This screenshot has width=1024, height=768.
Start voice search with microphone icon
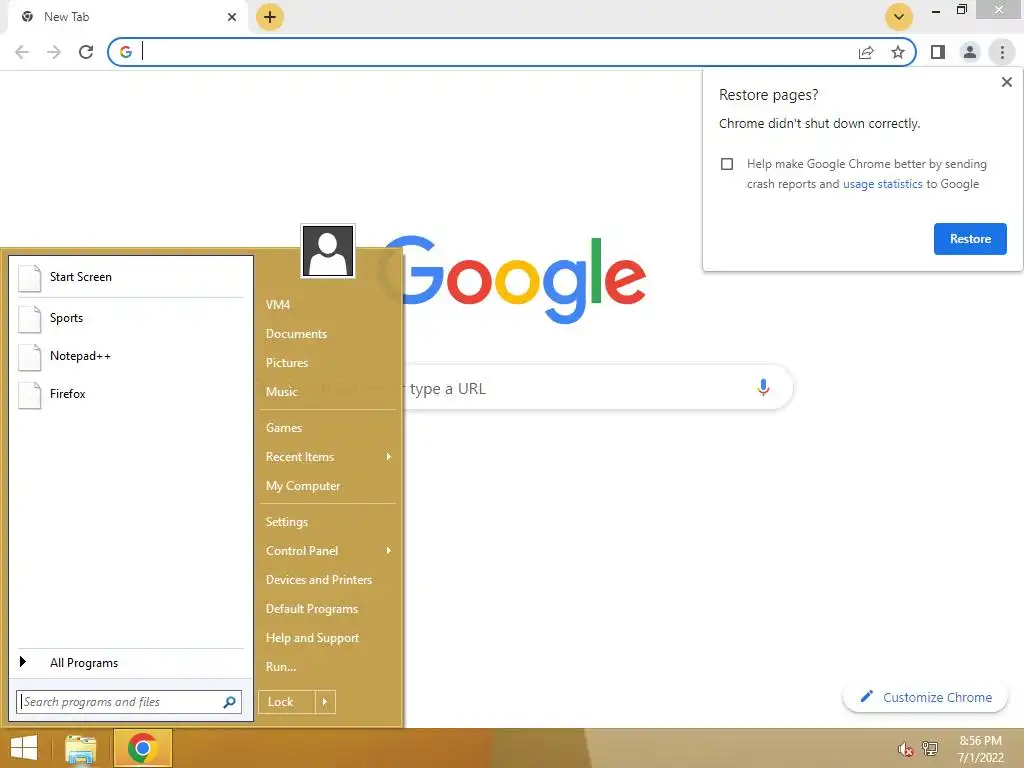[763, 388]
